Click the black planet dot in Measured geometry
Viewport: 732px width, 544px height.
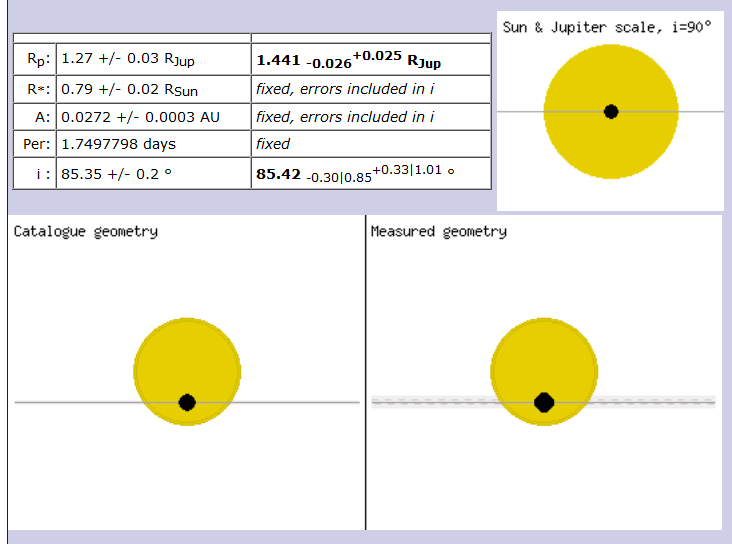point(544,402)
